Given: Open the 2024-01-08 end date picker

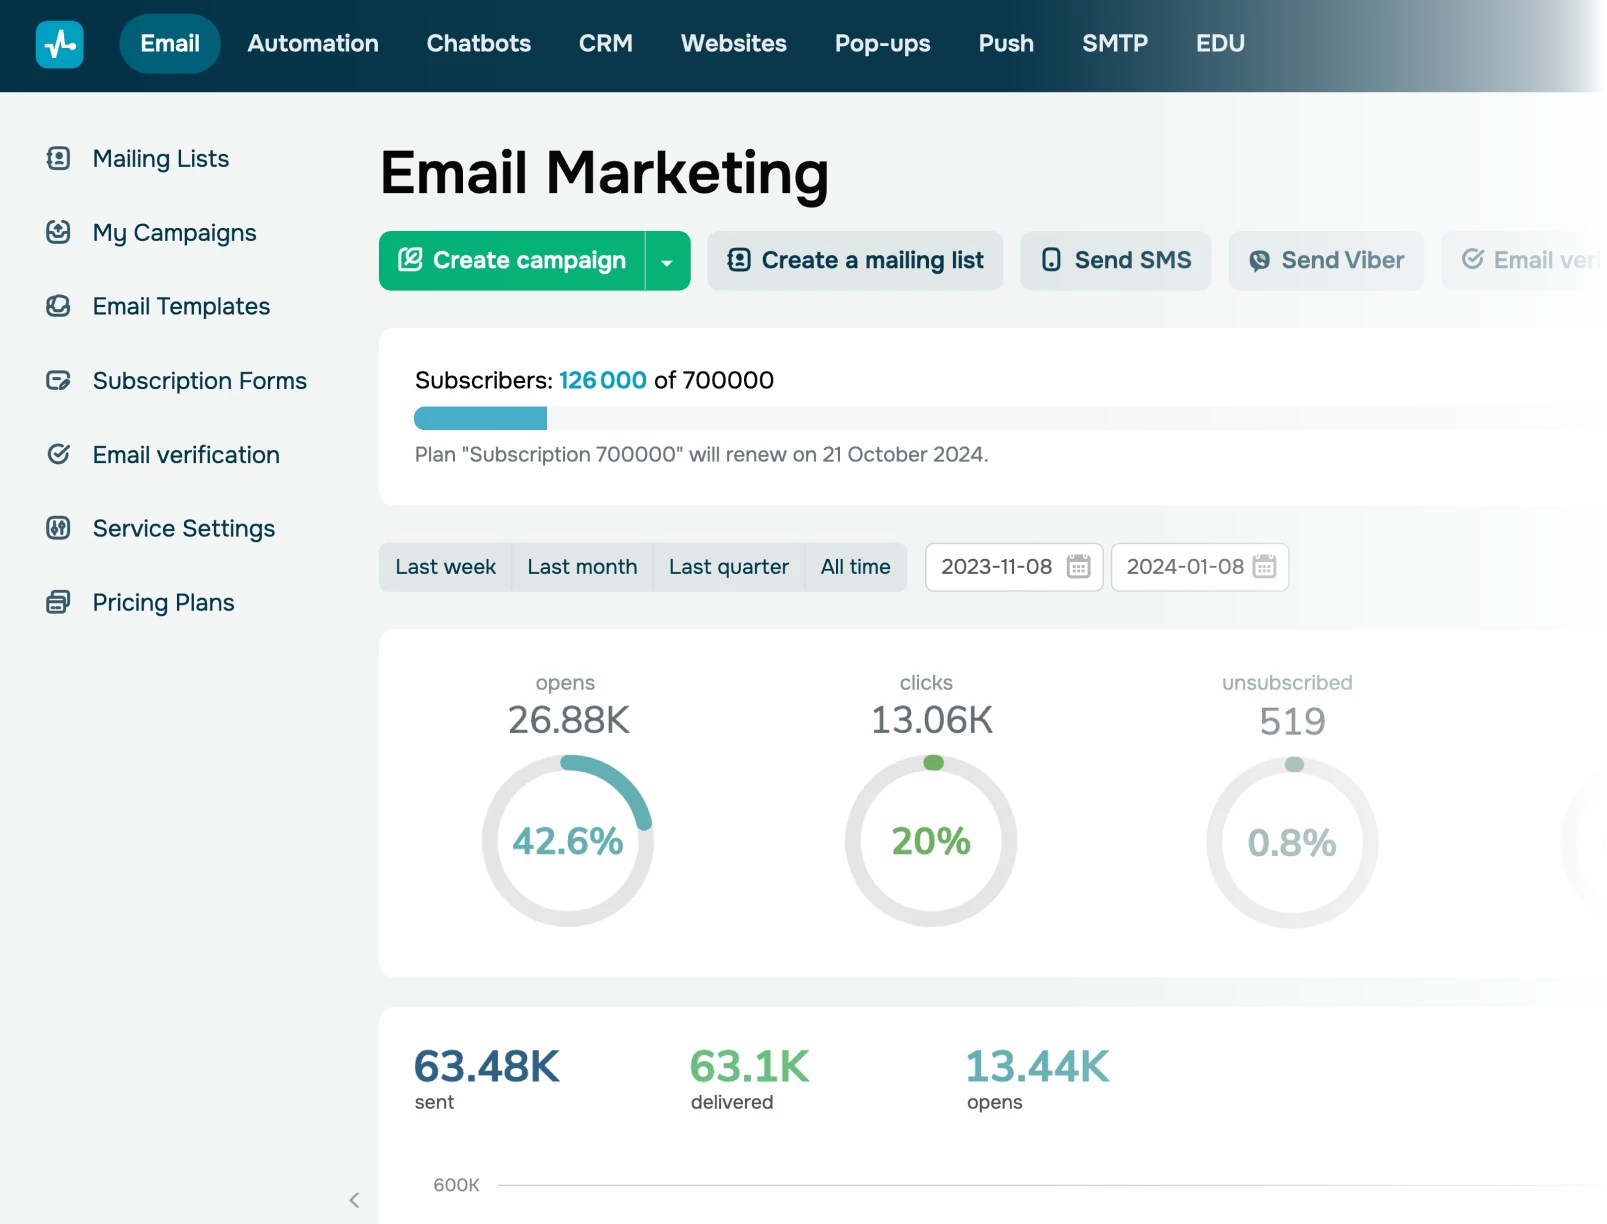Looking at the screenshot, I should click(x=1199, y=567).
